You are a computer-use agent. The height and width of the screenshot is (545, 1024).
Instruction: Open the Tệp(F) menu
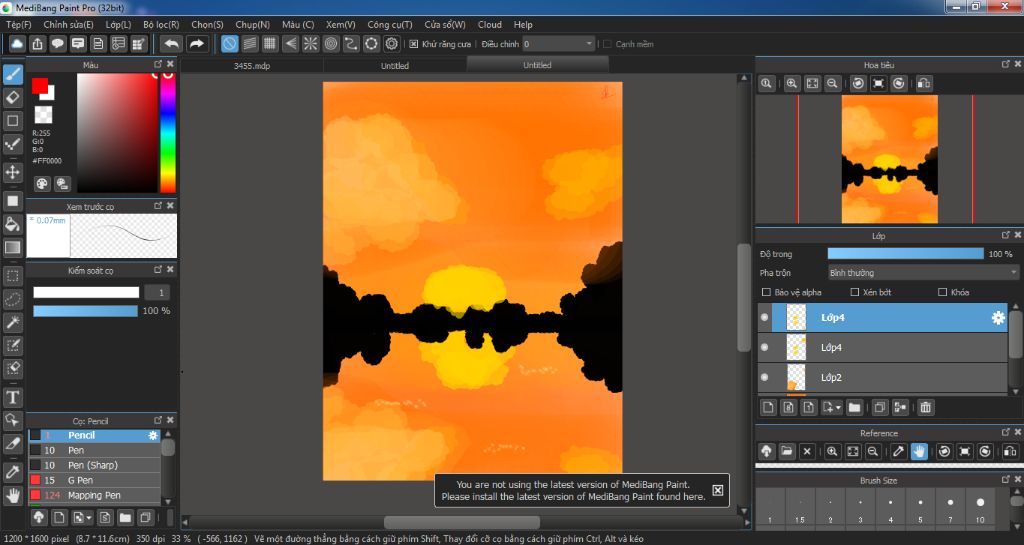18,24
